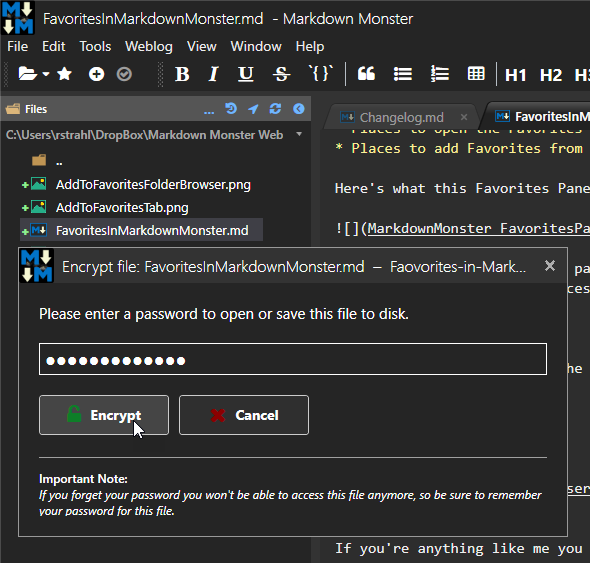The image size is (590, 563).
Task: Click the 'Here's what this Favorites' line
Action: [x=462, y=188]
